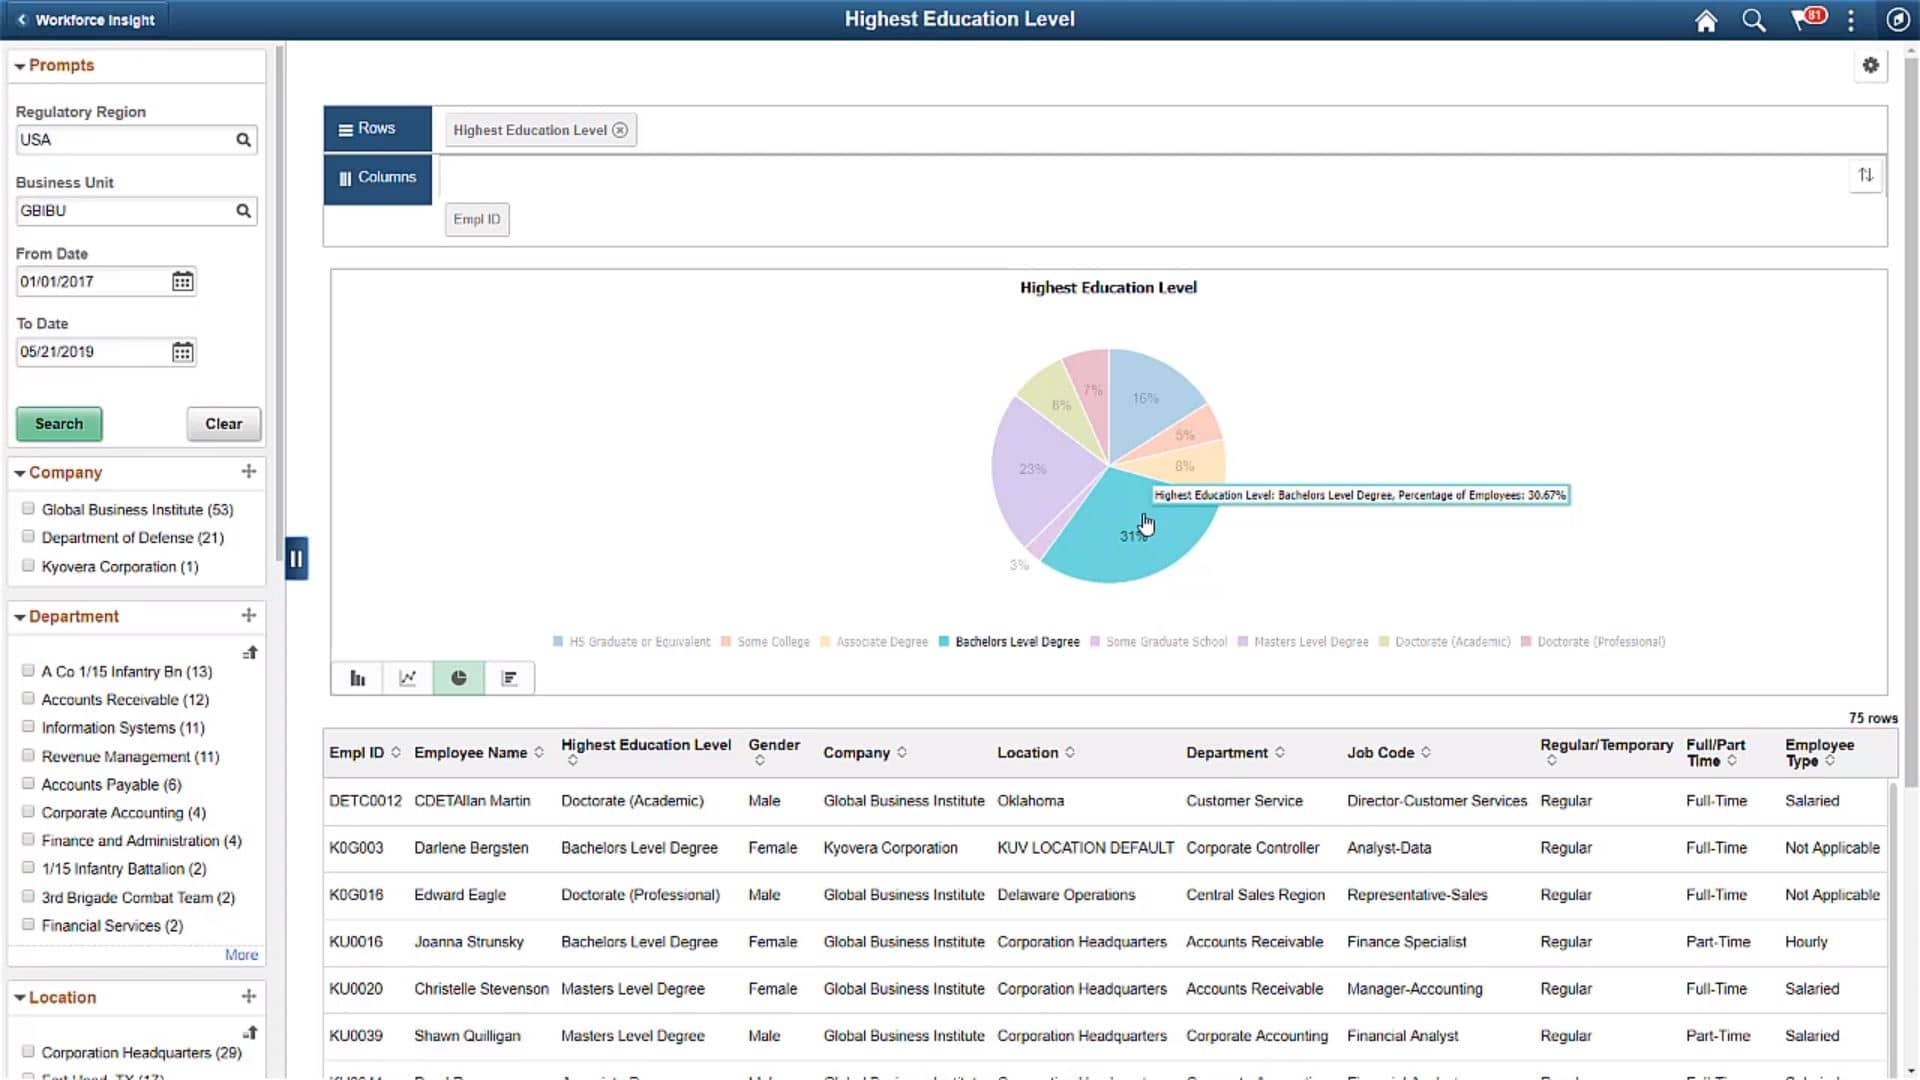The width and height of the screenshot is (1920, 1080).
Task: Check the Global Business Institute company filter
Action: 27,508
